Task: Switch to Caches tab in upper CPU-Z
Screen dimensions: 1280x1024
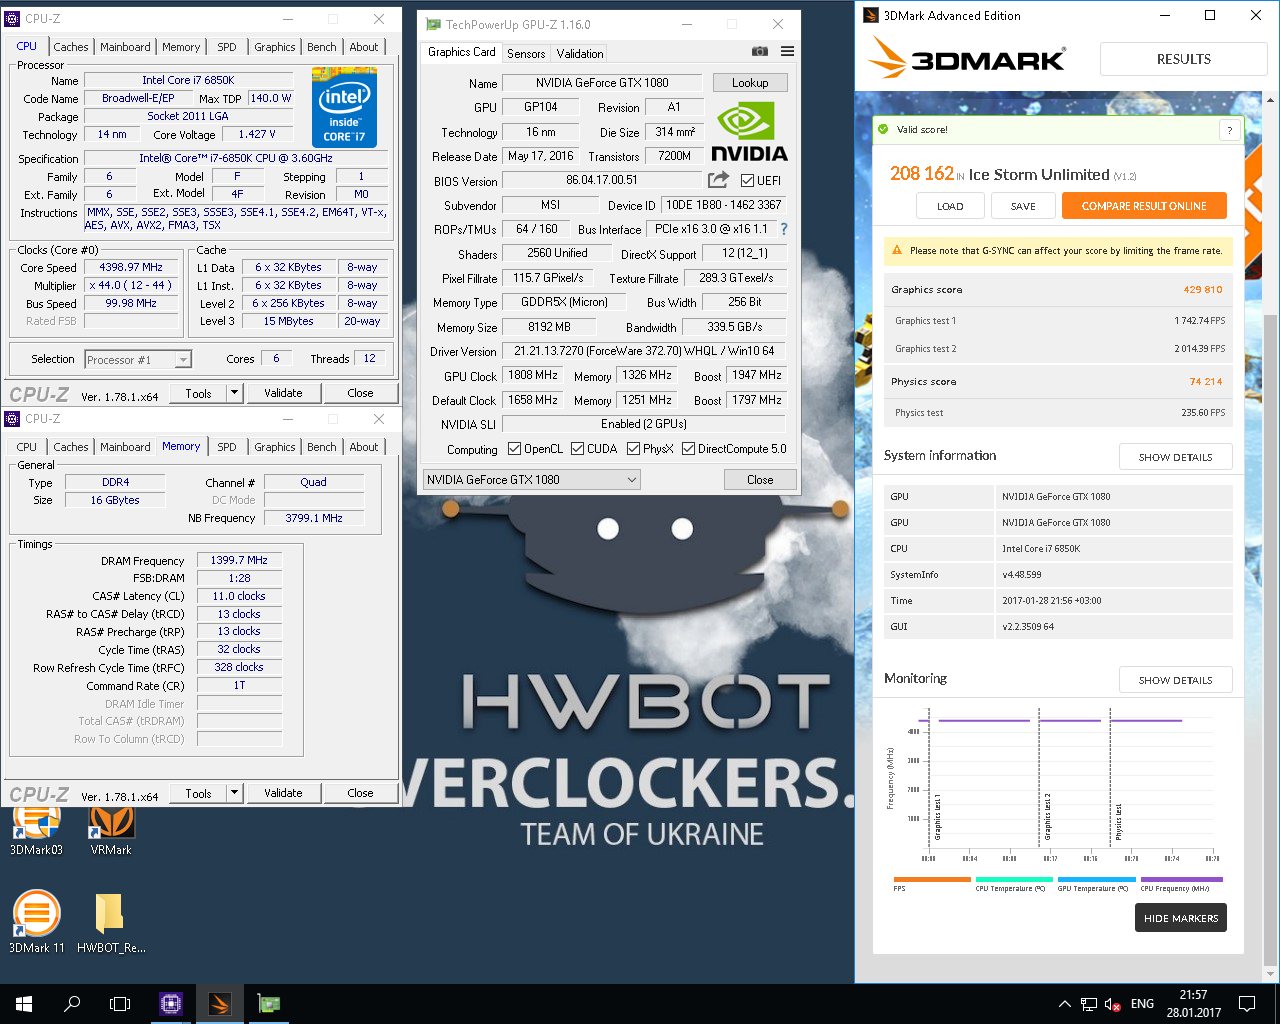Action: pyautogui.click(x=71, y=47)
